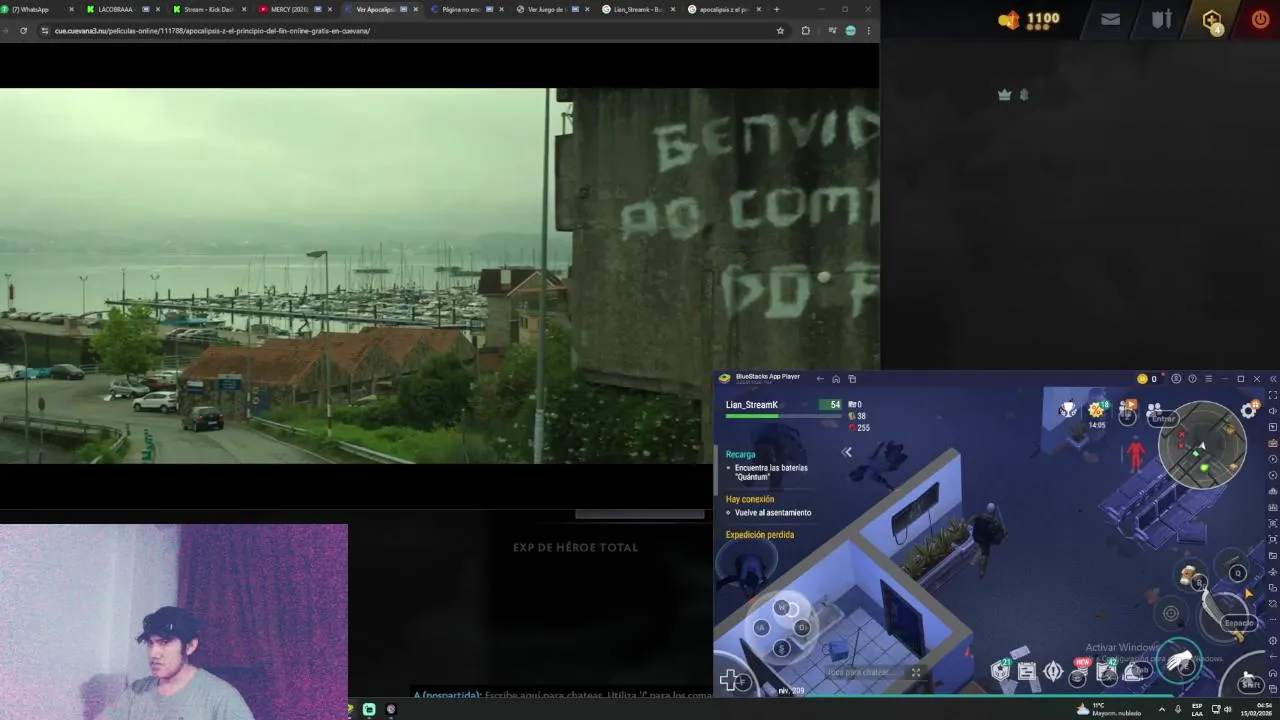This screenshot has width=1280, height=720.
Task: Click the browser address bar URL
Action: coord(212,31)
